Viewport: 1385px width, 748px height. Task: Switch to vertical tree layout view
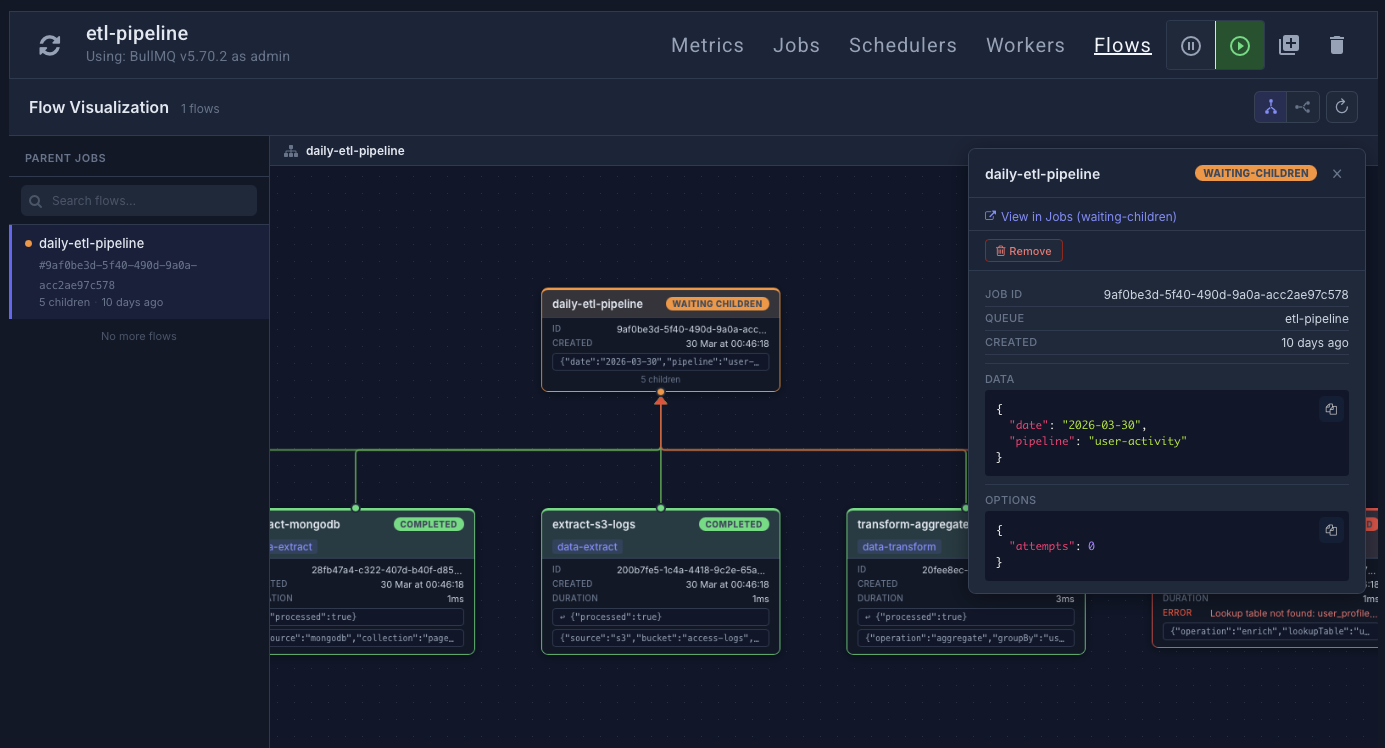click(x=1271, y=107)
